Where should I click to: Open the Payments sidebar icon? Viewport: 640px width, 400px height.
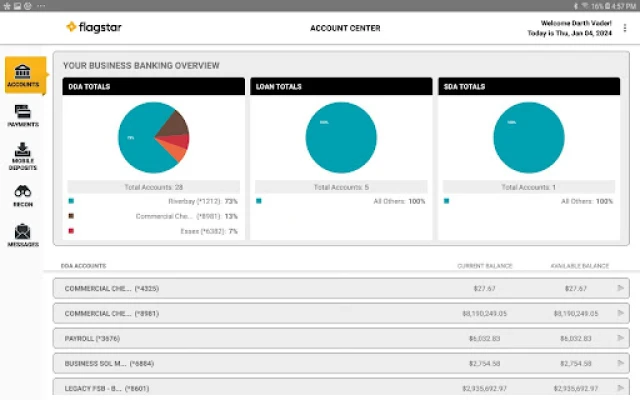23,116
